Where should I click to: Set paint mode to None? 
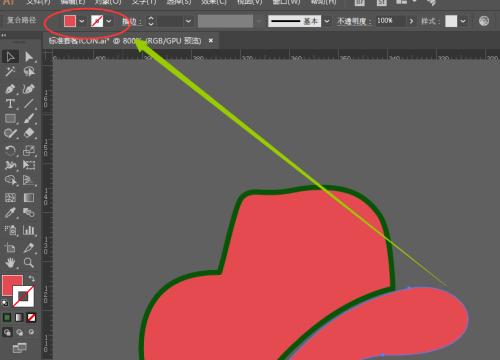pos(31,317)
